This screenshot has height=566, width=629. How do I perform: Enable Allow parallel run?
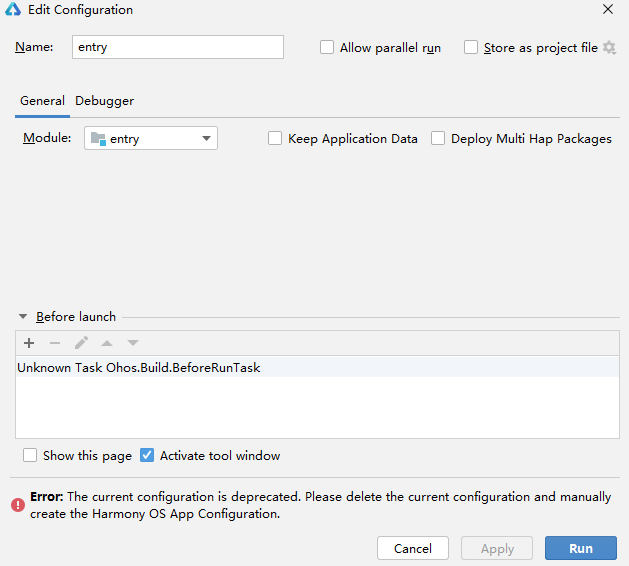pos(327,47)
